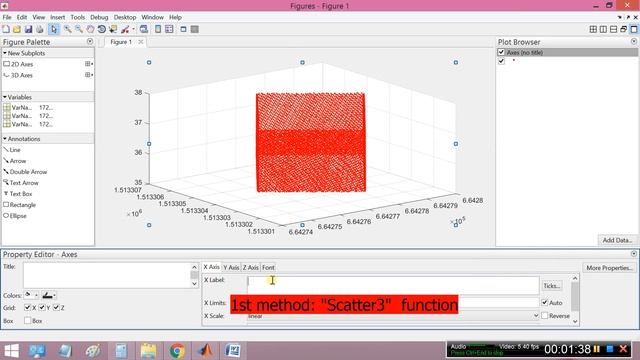Image resolution: width=640 pixels, height=360 pixels.
Task: Click the Add Data button
Action: click(617, 240)
